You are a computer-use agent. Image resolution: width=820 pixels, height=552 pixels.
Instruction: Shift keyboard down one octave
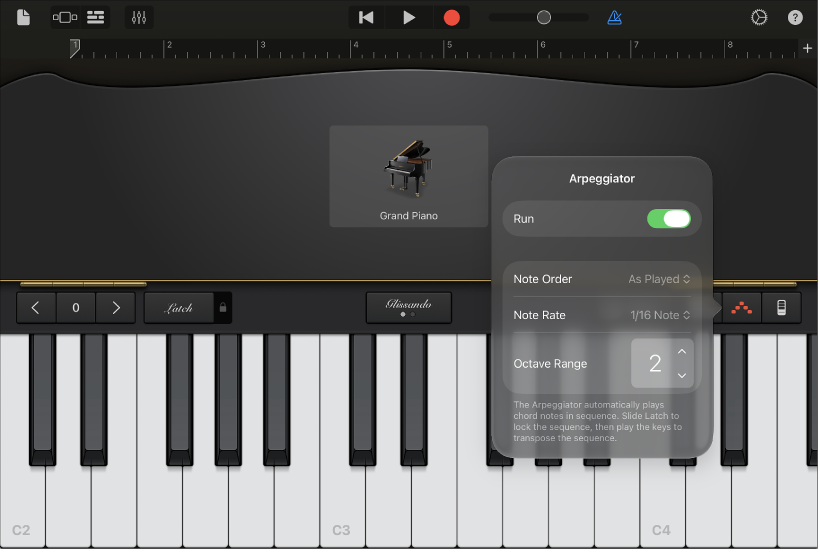pos(36,308)
